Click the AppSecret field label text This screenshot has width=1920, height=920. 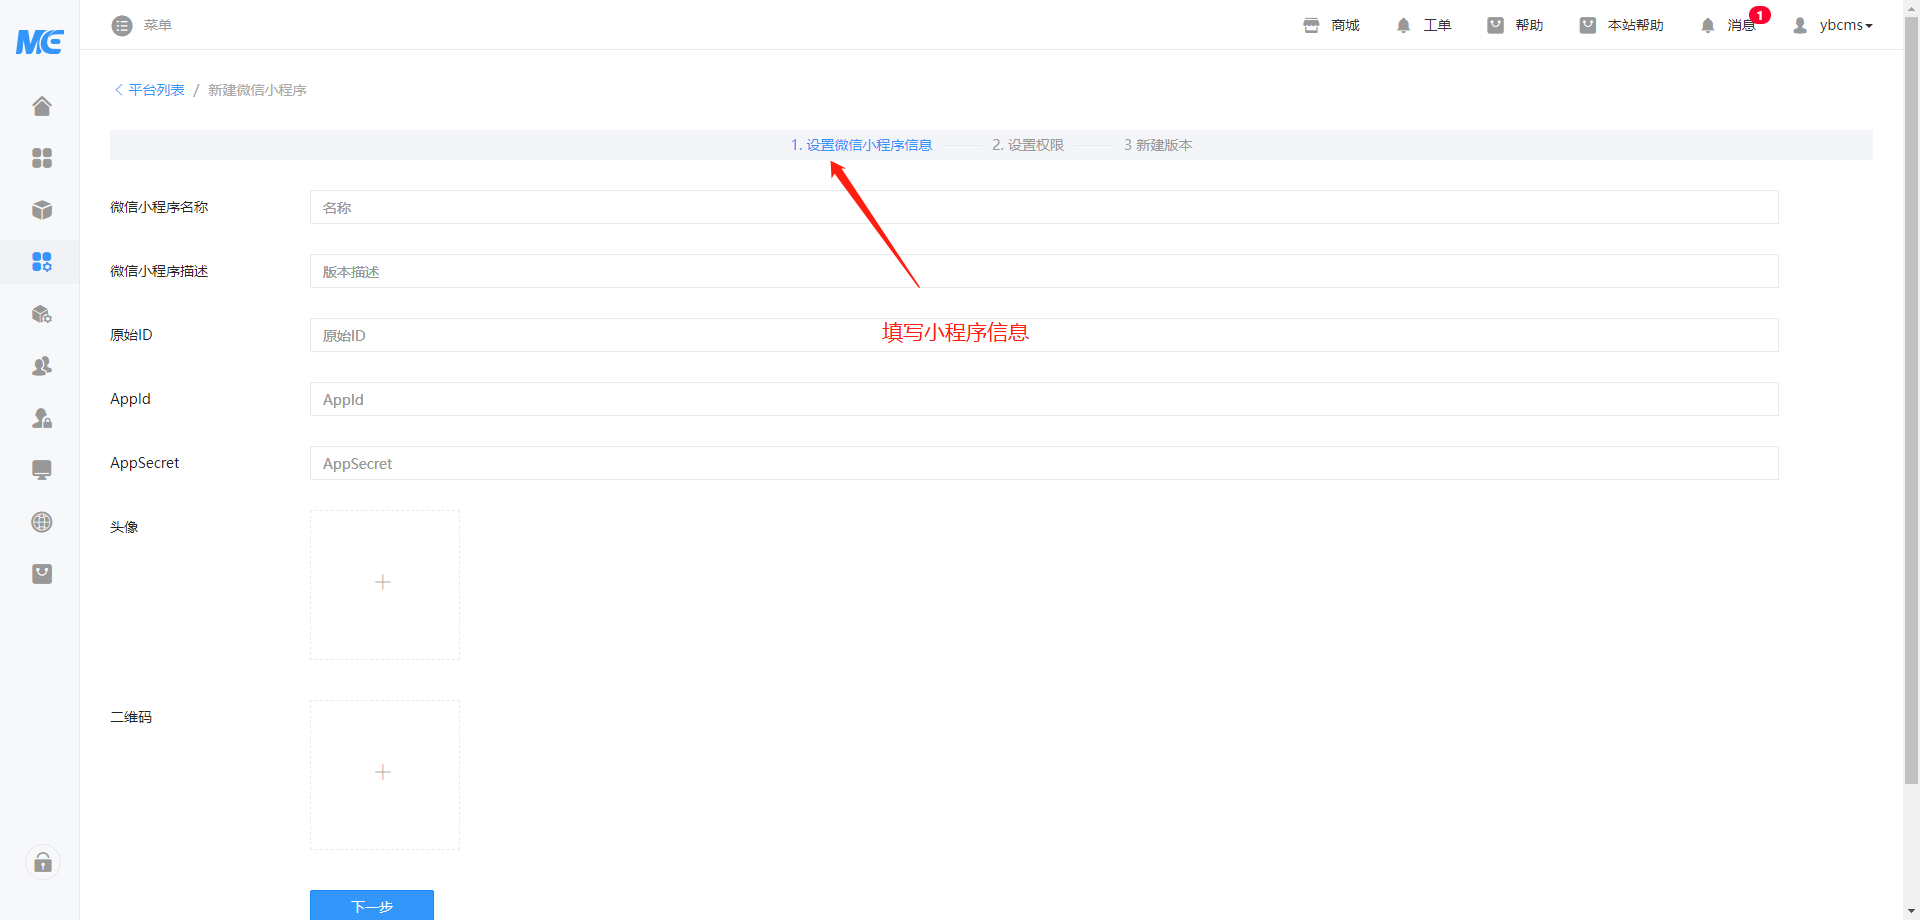tap(145, 463)
